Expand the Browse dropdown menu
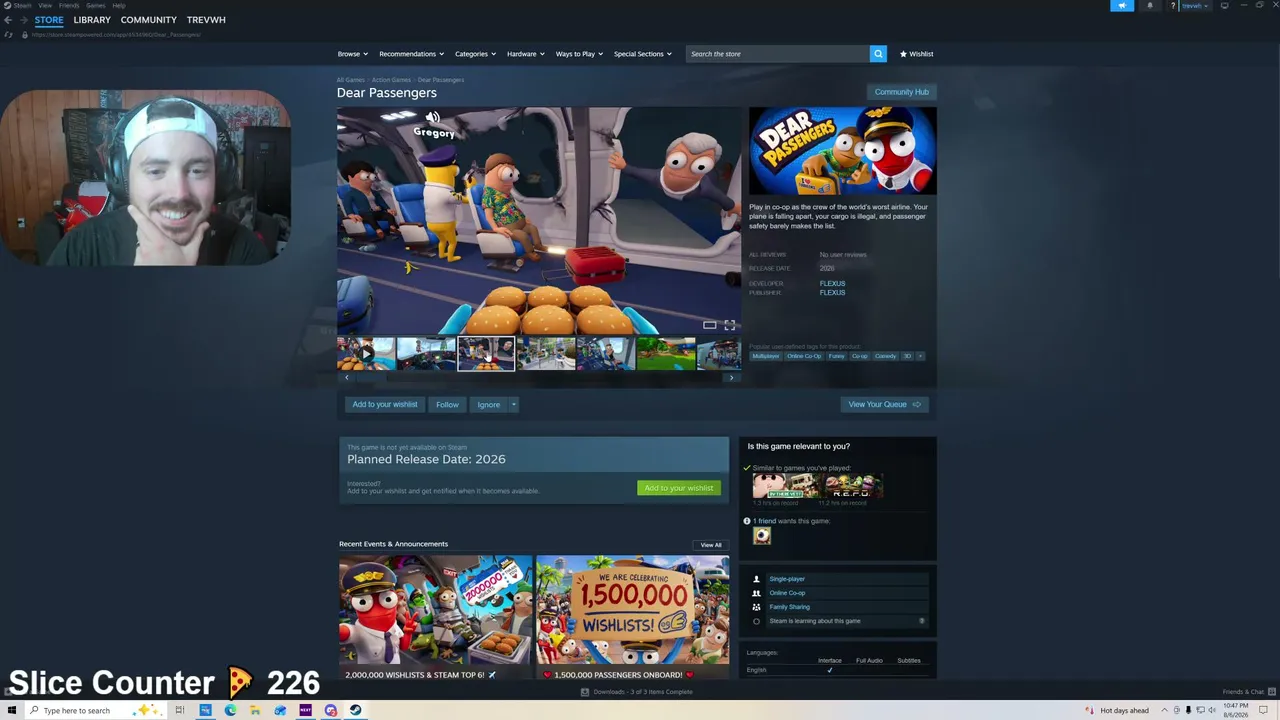Image resolution: width=1280 pixels, height=720 pixels. pos(353,54)
